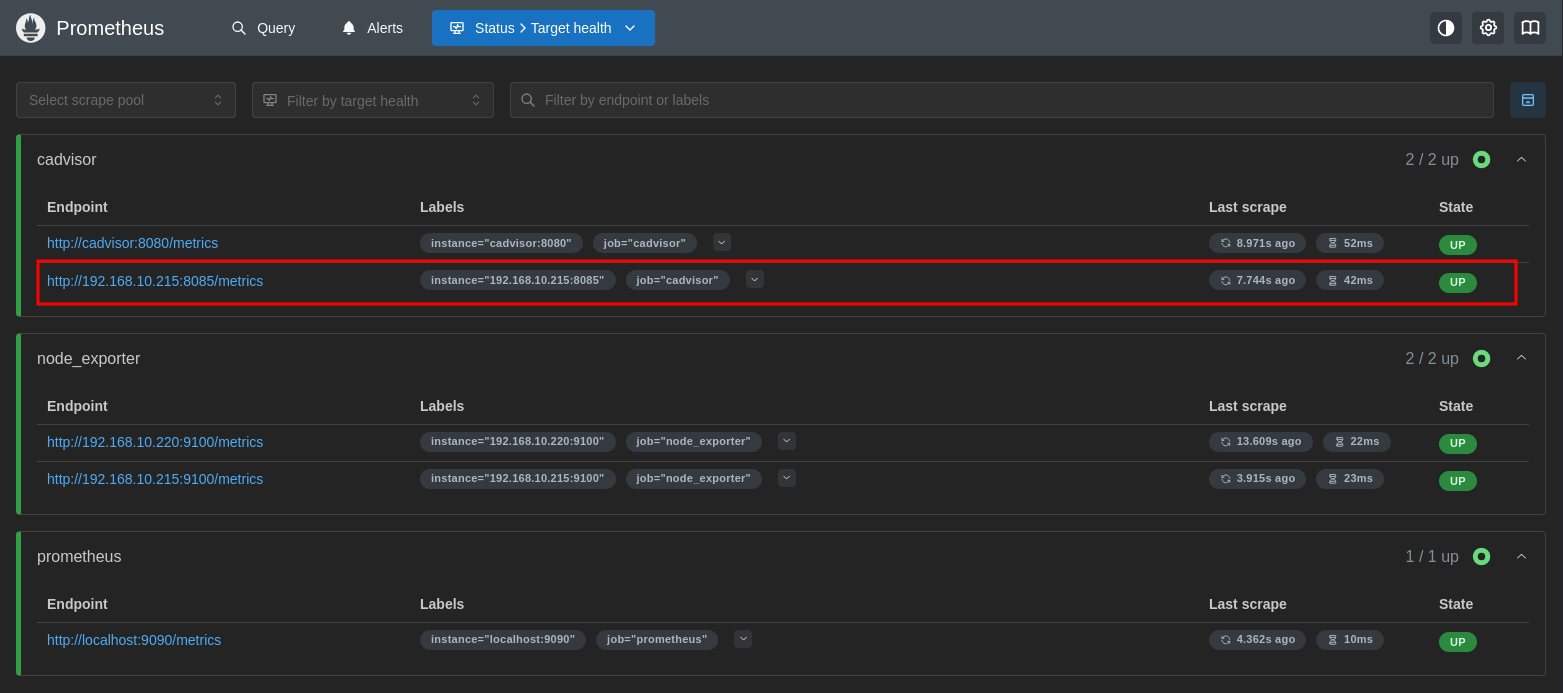
Task: Open the Alerts page
Action: (373, 28)
